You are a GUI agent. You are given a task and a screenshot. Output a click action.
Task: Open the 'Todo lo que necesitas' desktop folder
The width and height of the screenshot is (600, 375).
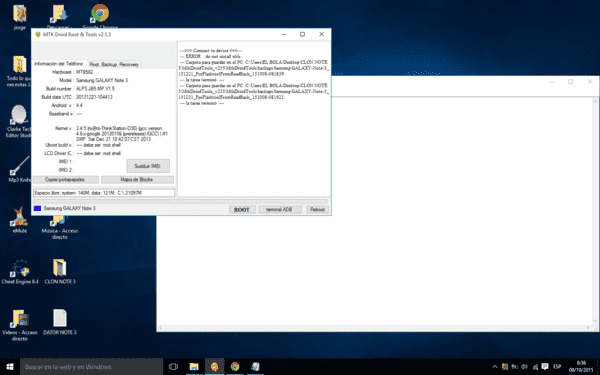19,71
